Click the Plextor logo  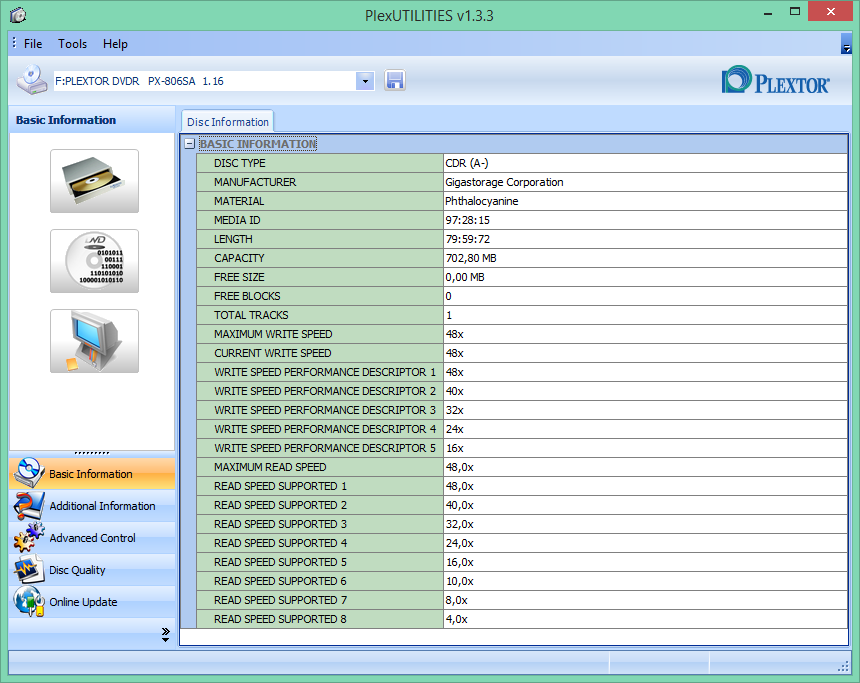point(775,81)
